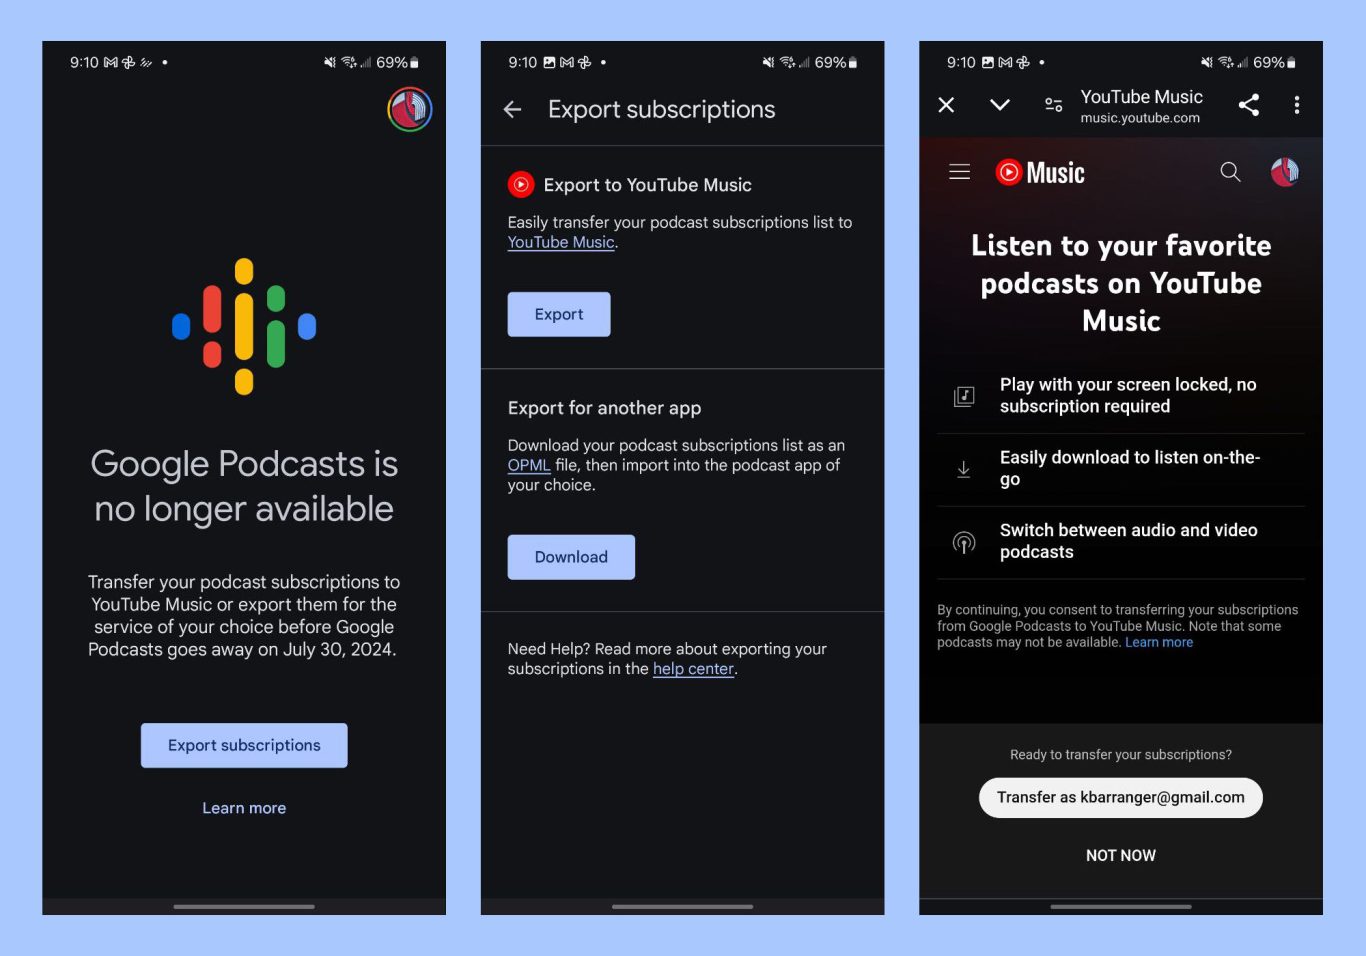Tap 'Export to YouTube Music' heading
The width and height of the screenshot is (1366, 956).
(648, 185)
